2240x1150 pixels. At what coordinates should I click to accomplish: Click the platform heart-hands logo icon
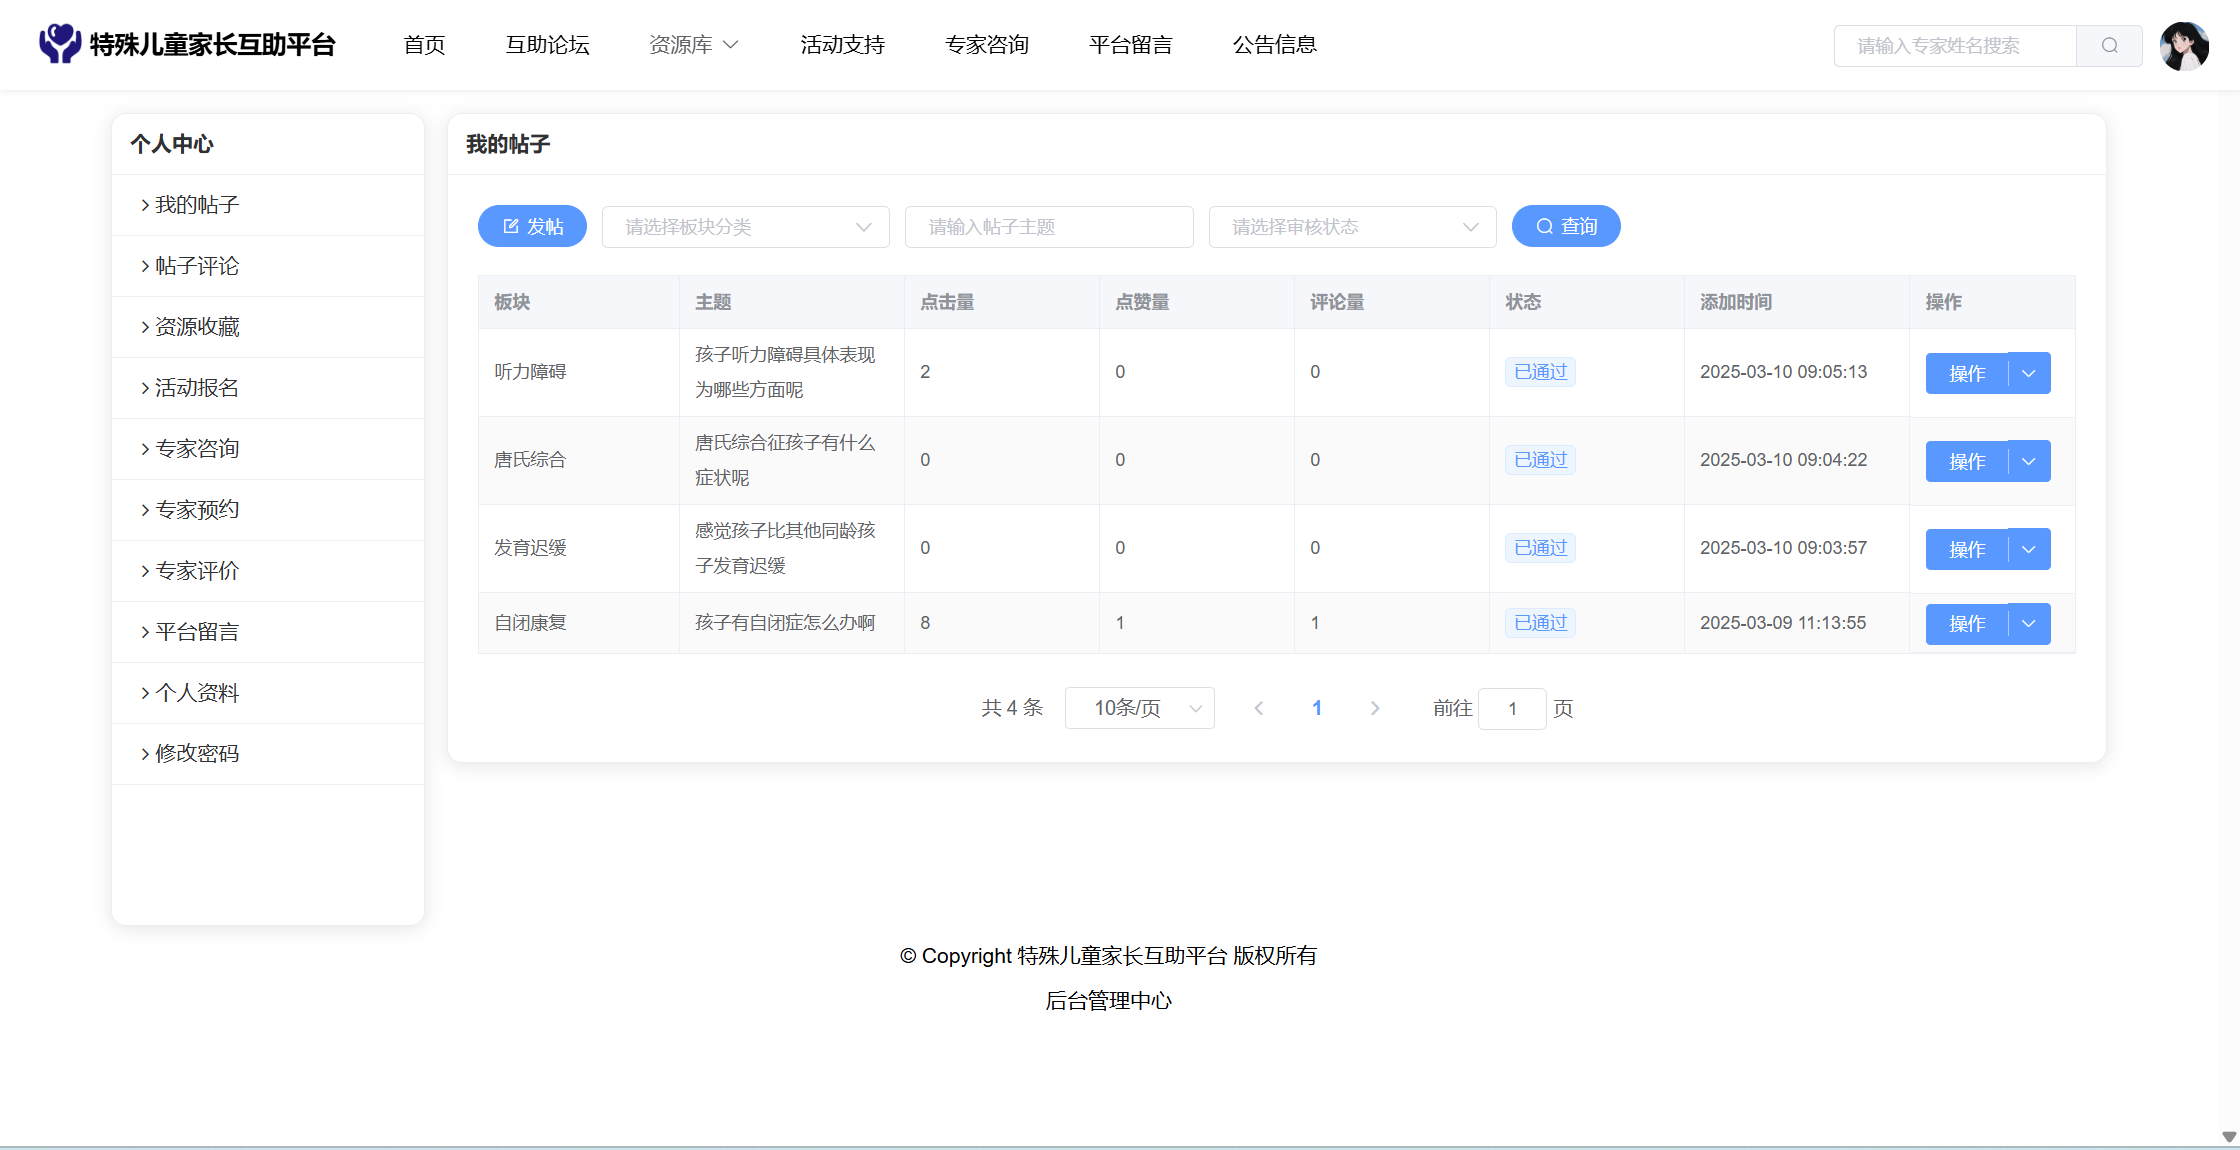60,44
